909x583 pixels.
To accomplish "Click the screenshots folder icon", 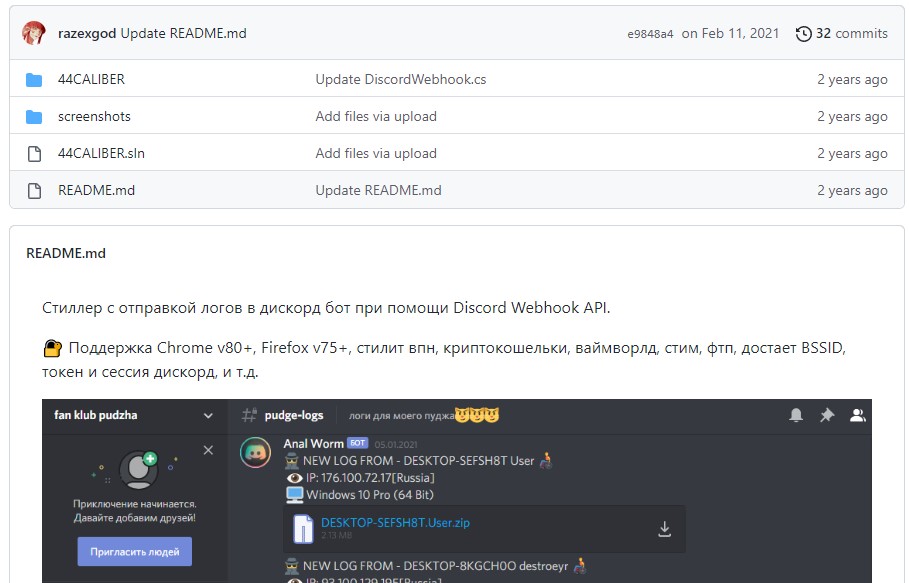I will pos(34,116).
